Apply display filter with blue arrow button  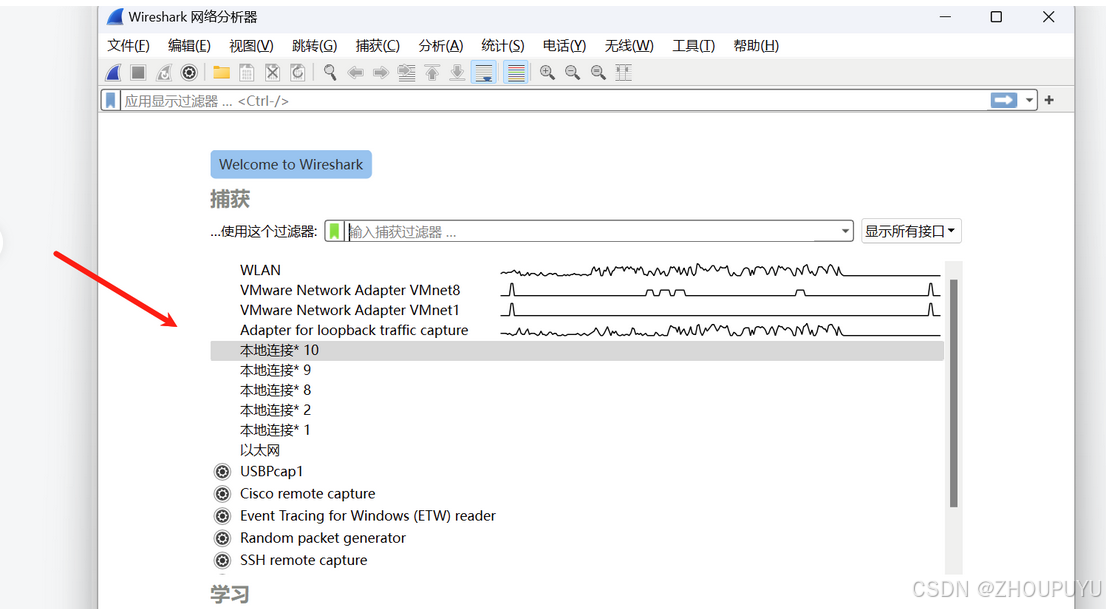(x=1004, y=100)
